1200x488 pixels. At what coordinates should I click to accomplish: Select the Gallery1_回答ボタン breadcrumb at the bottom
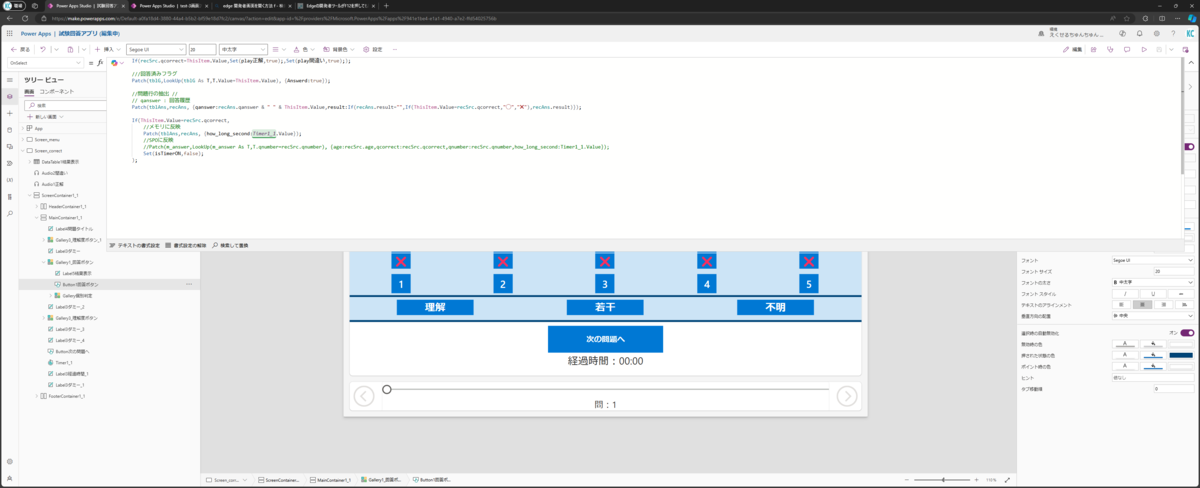click(x=380, y=480)
